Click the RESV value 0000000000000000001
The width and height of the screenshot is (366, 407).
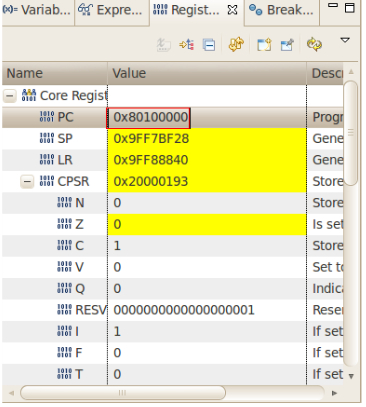click(x=184, y=310)
